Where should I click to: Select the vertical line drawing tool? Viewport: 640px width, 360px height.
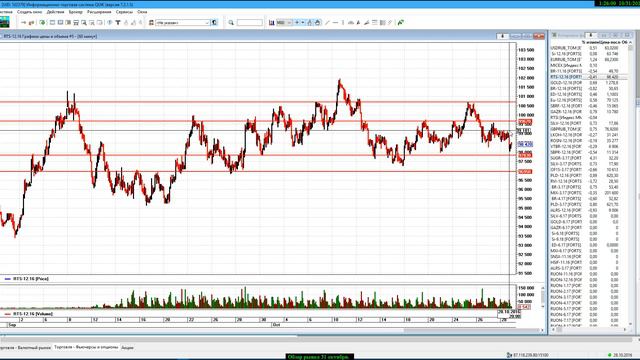click(x=343, y=23)
